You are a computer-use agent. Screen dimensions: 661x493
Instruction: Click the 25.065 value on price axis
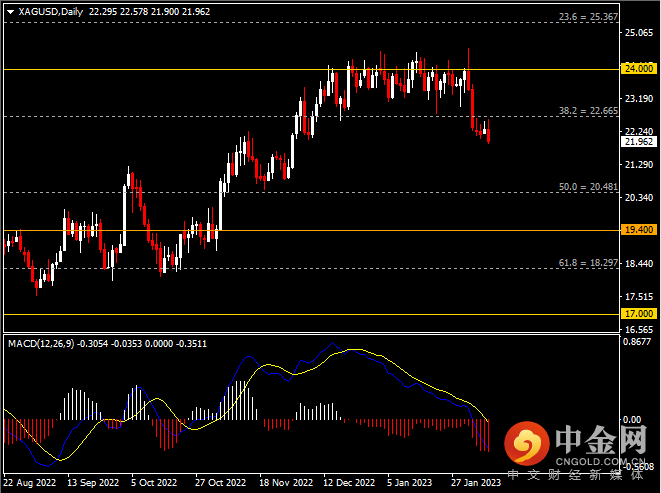[637, 33]
